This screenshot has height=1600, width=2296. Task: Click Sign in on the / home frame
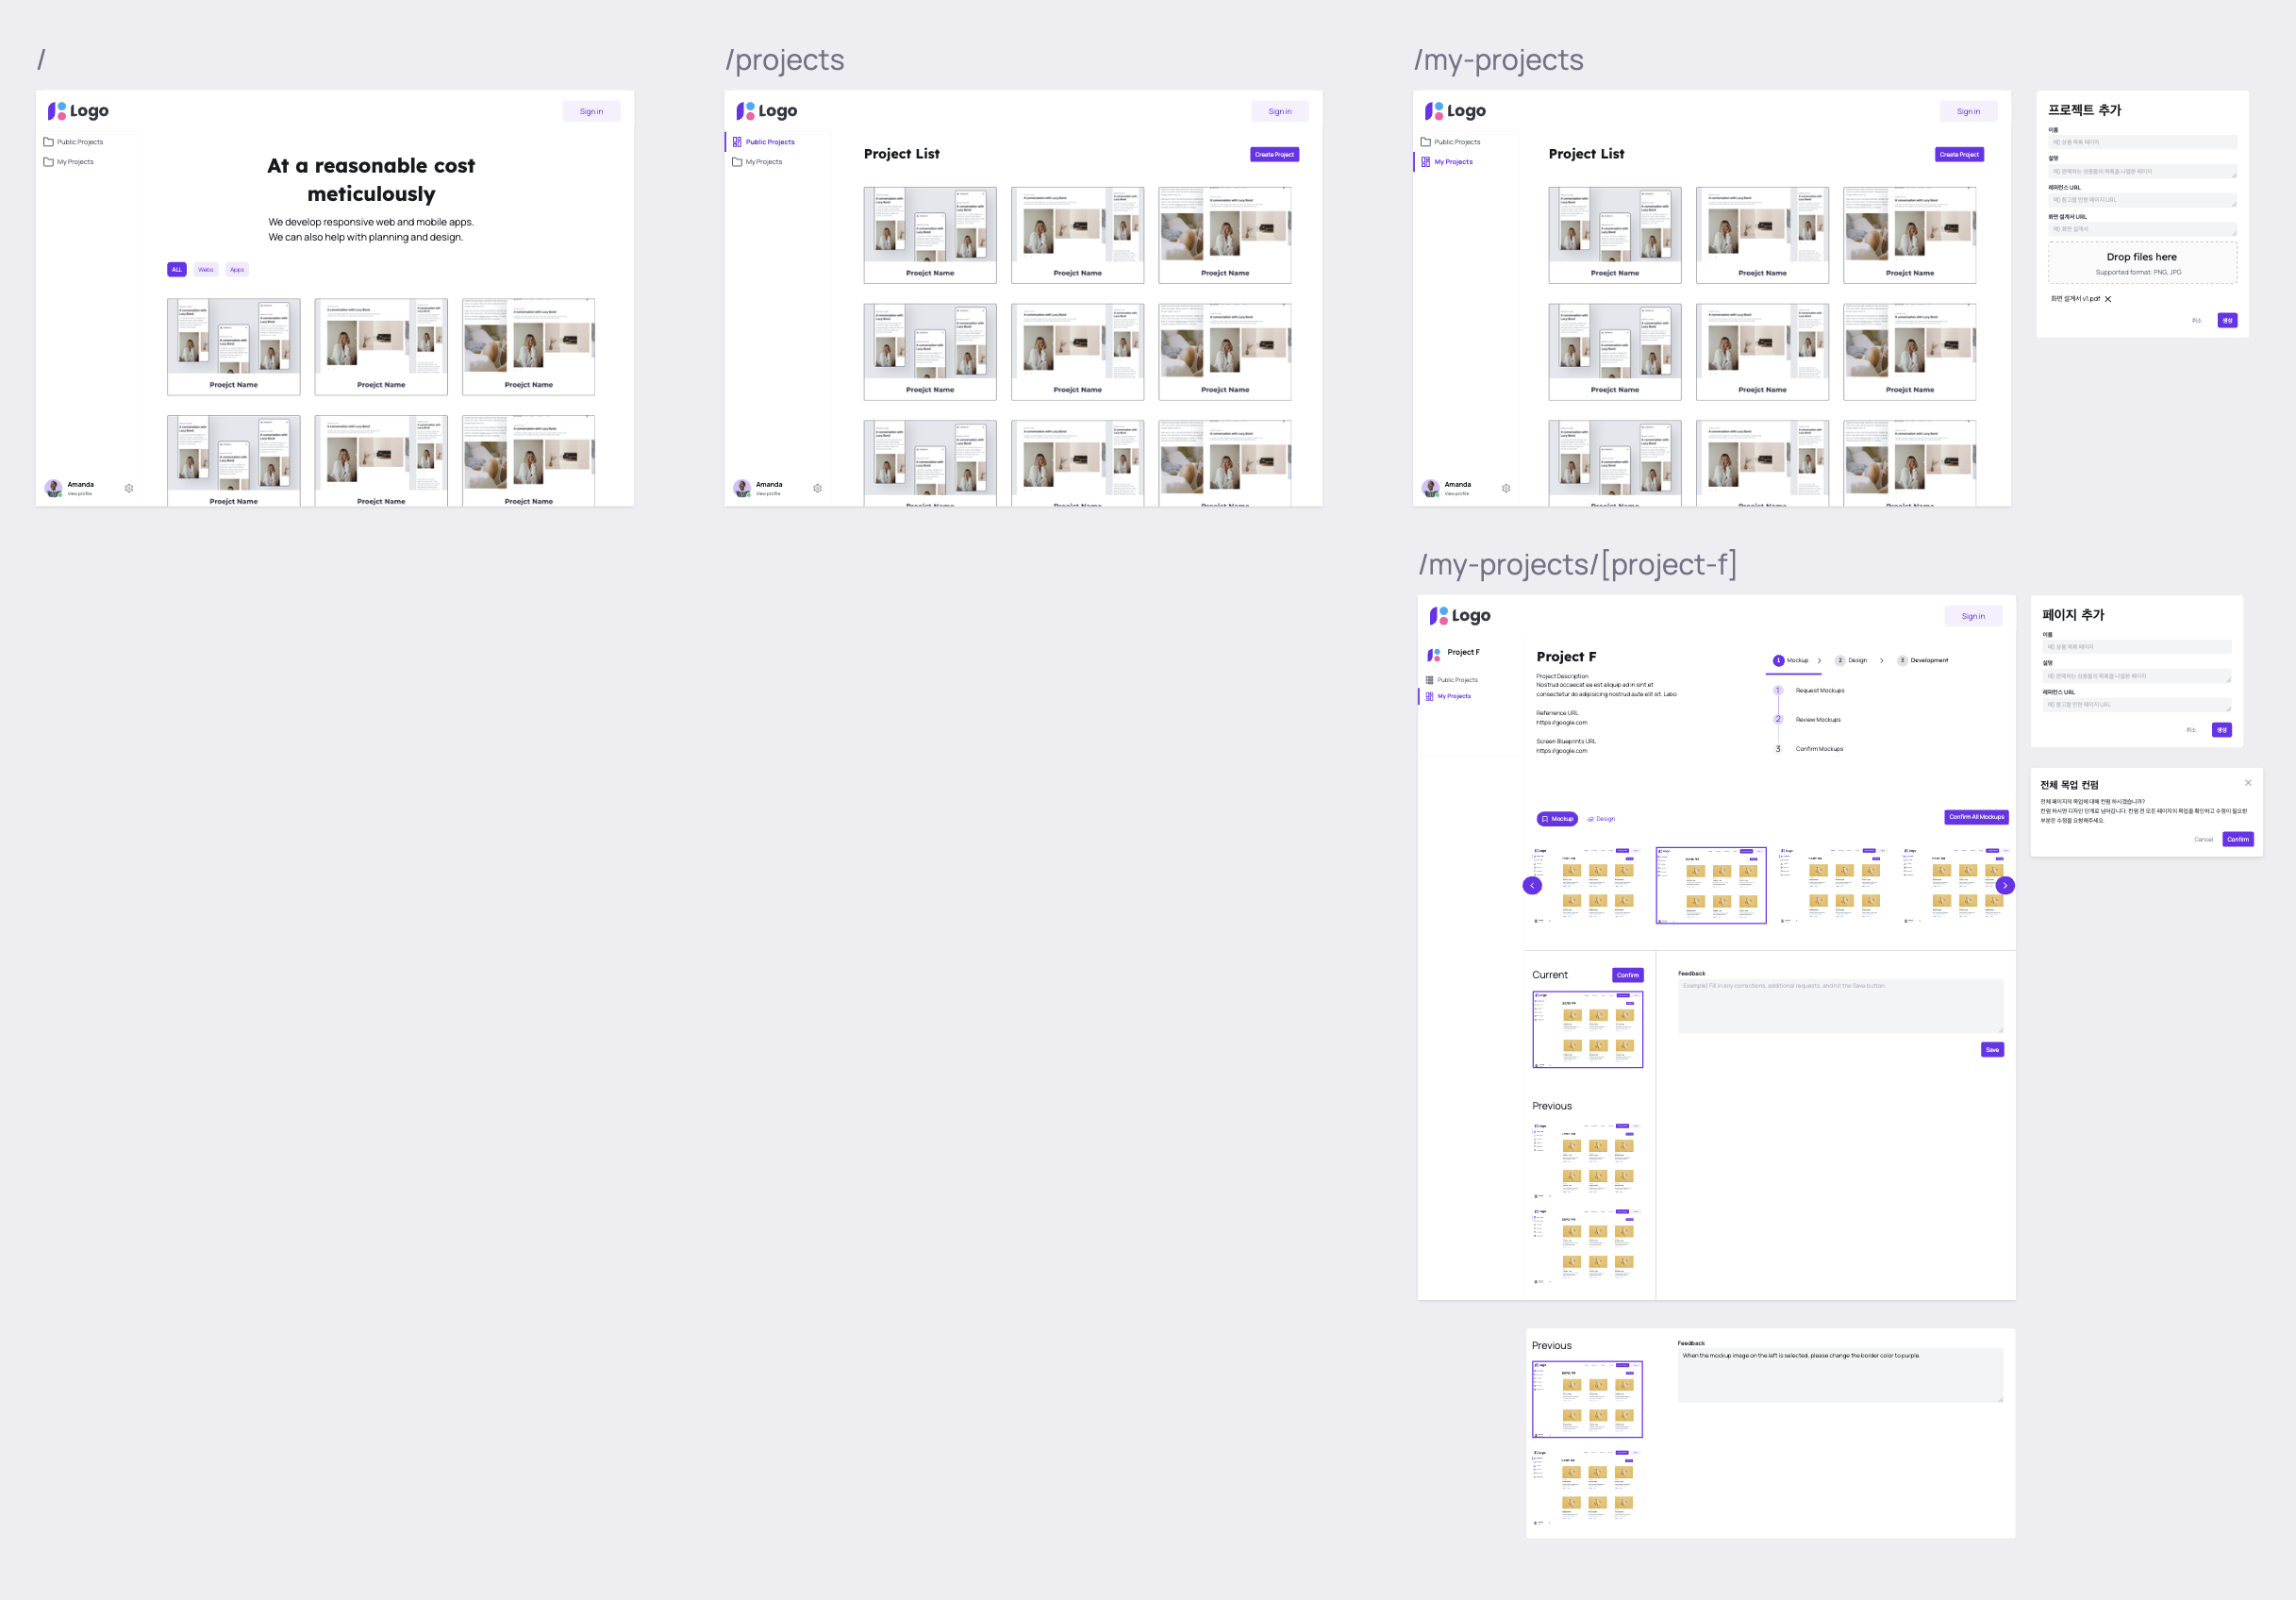click(x=591, y=111)
